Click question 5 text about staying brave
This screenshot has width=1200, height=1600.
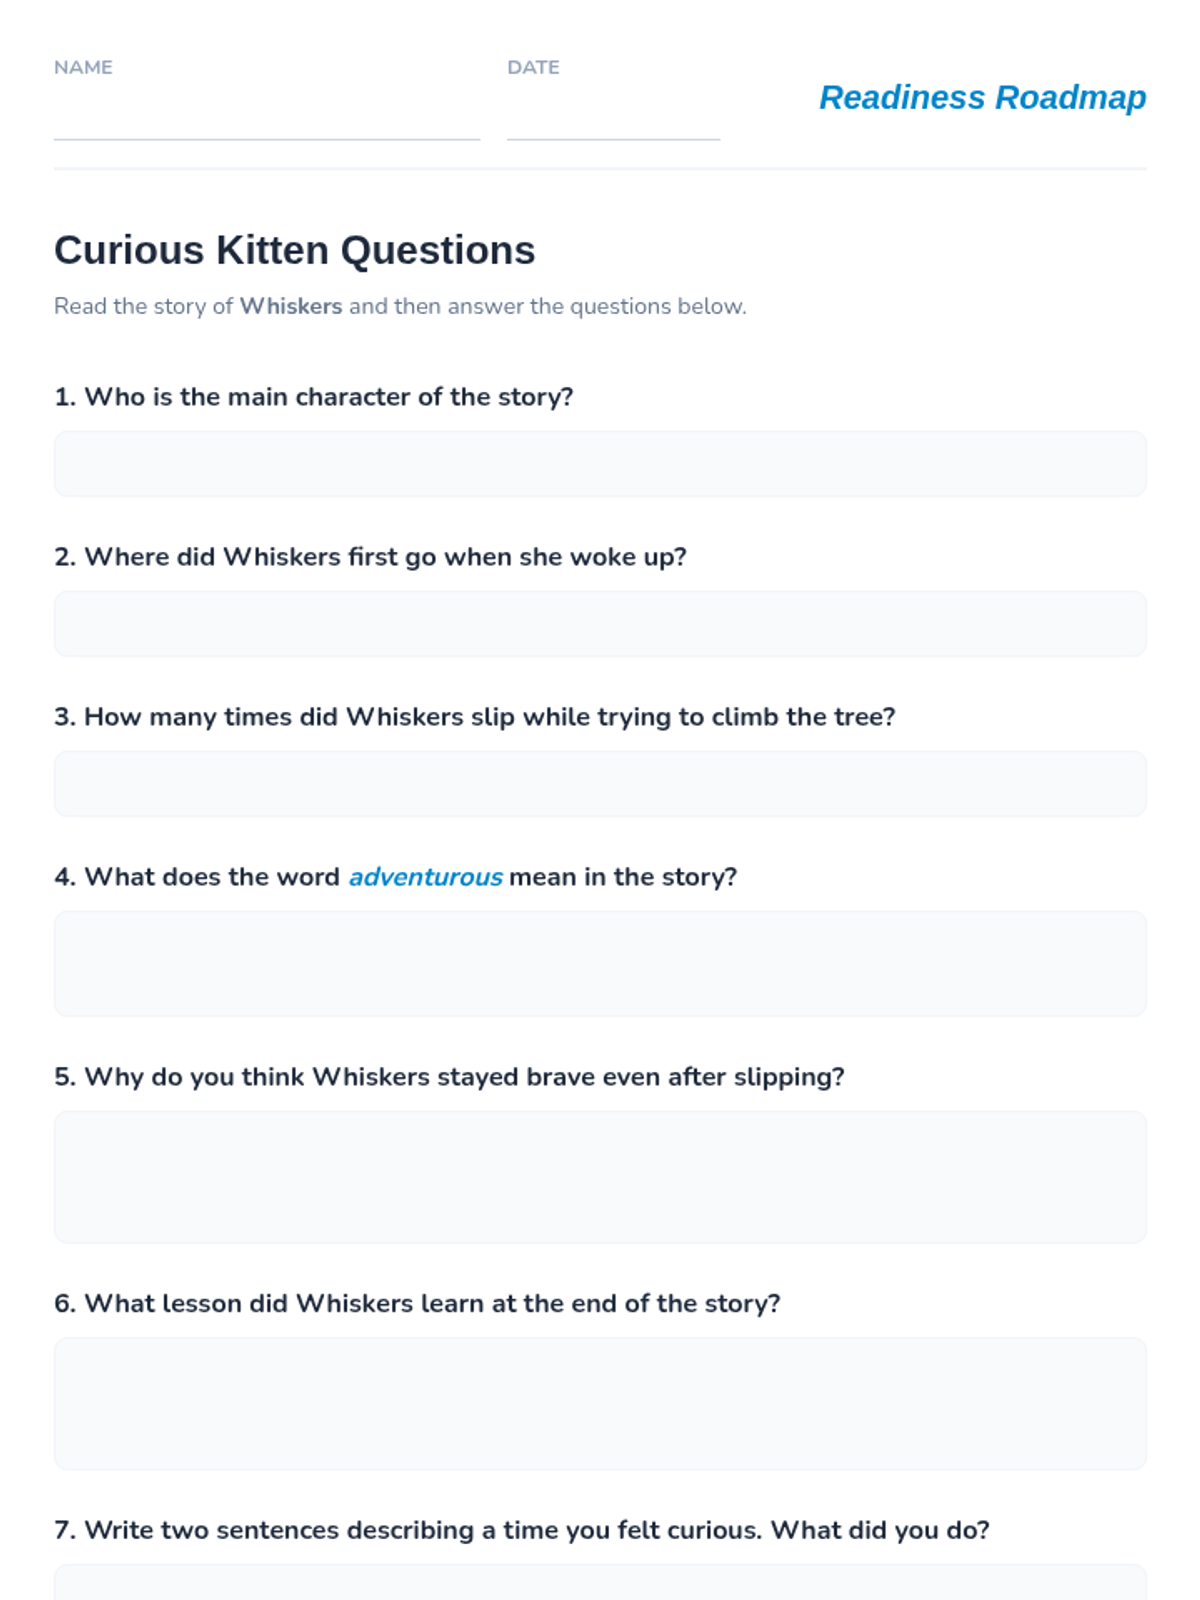[449, 1077]
